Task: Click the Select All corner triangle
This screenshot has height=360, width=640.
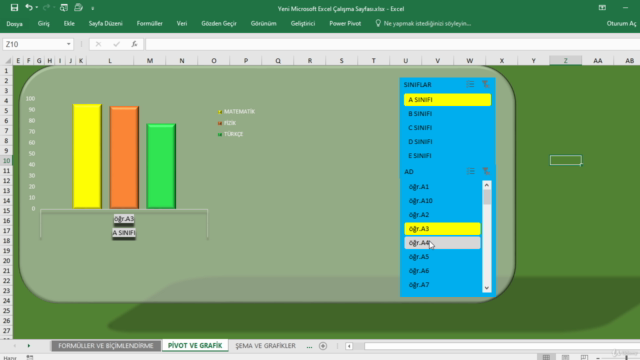Action: click(7, 60)
